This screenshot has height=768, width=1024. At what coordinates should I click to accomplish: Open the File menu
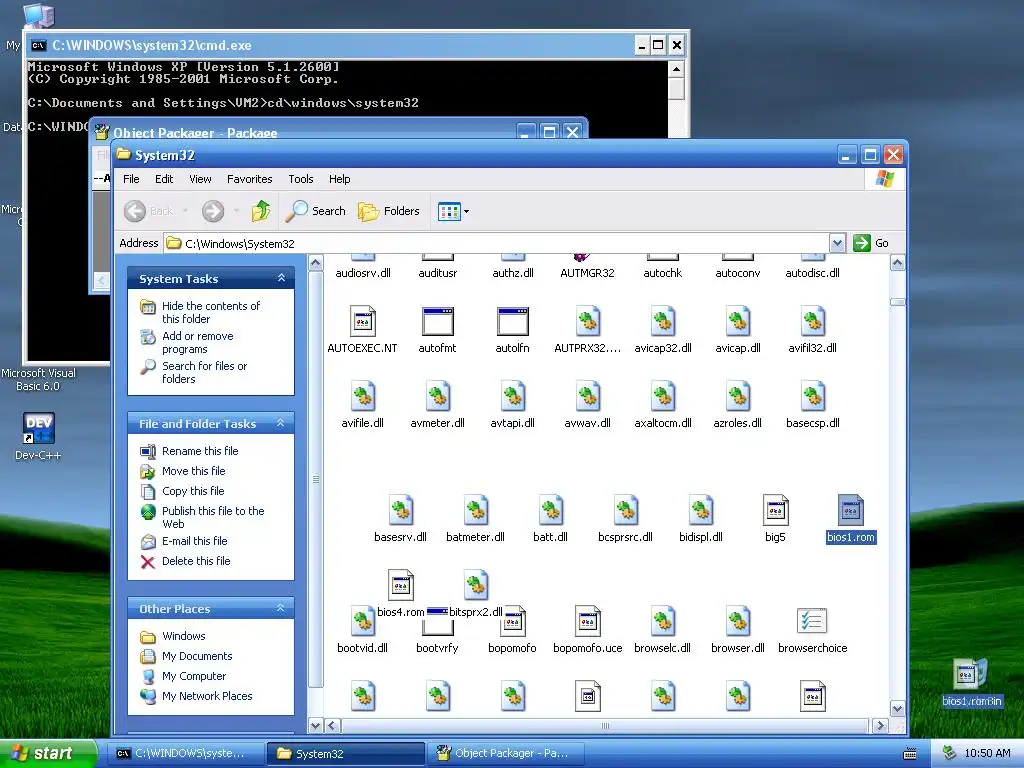(131, 179)
